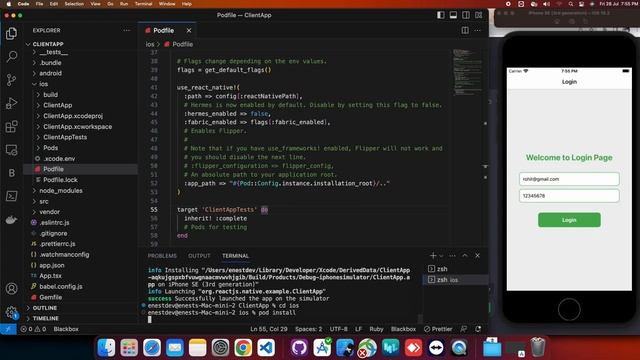Close the Podfile editor tab
The image size is (640, 360).
(x=189, y=31)
